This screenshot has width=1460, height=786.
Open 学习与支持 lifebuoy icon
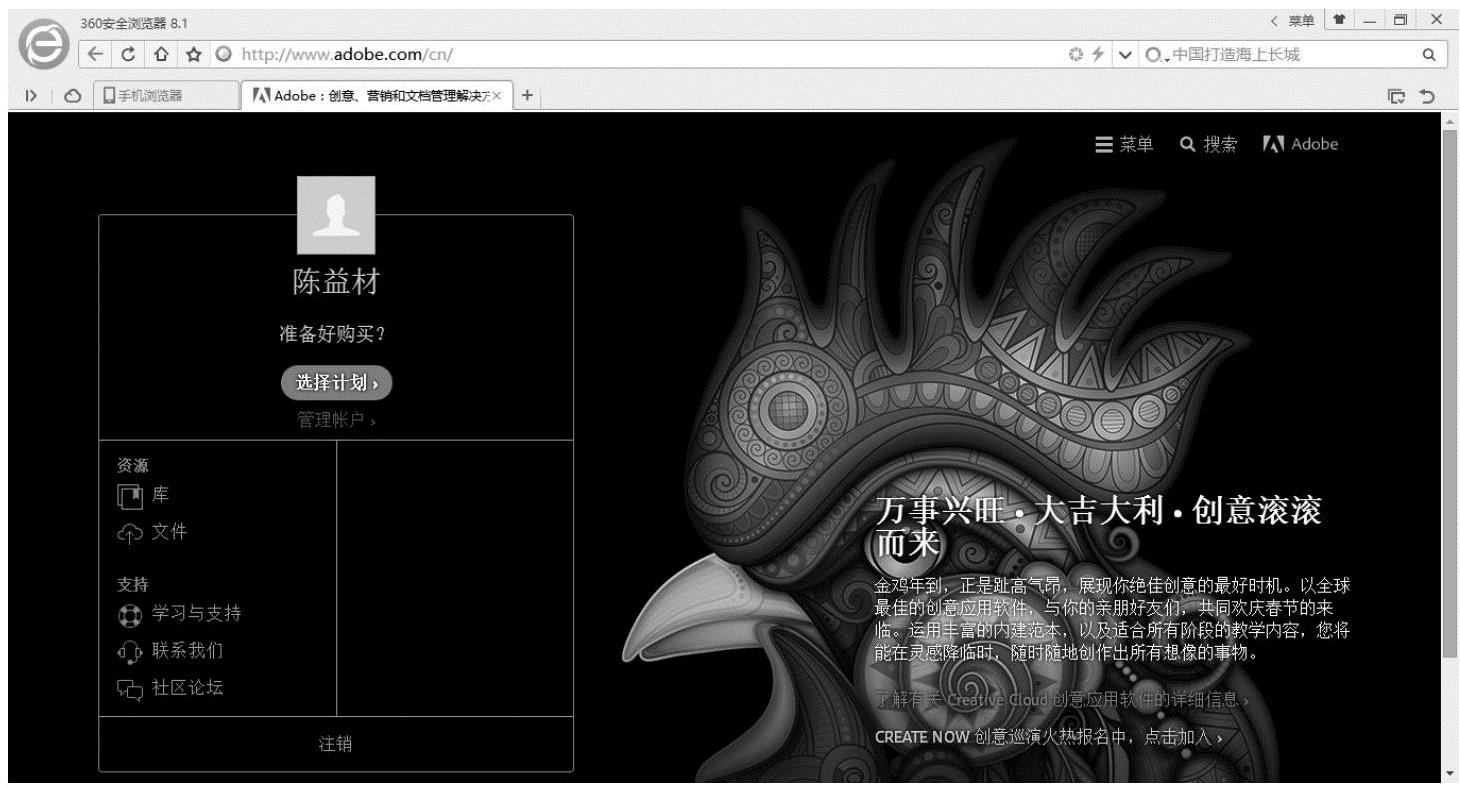coord(130,613)
